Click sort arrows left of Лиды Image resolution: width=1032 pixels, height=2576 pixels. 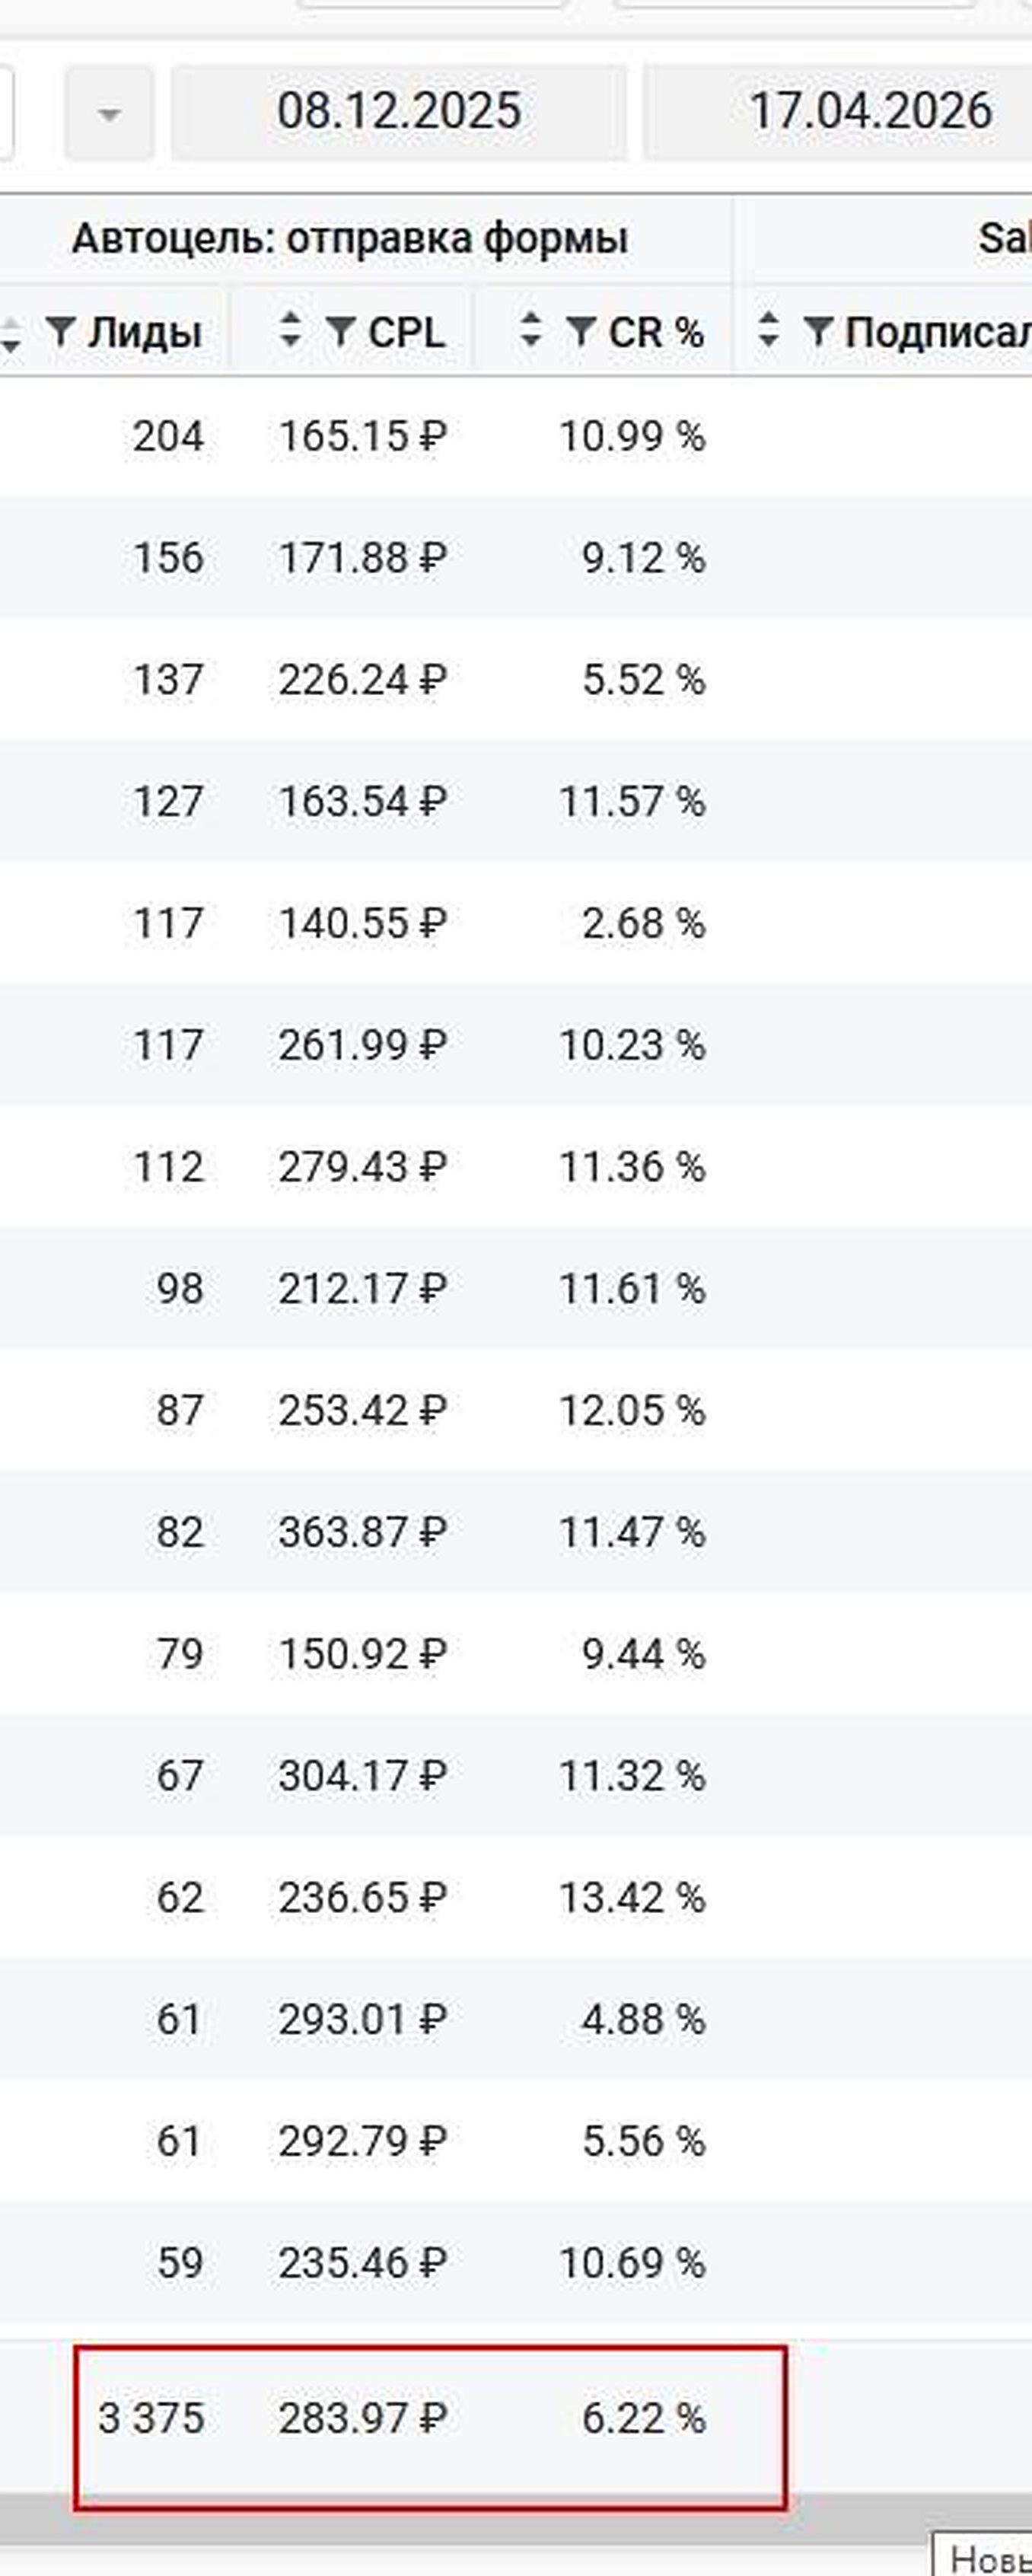pyautogui.click(x=10, y=333)
